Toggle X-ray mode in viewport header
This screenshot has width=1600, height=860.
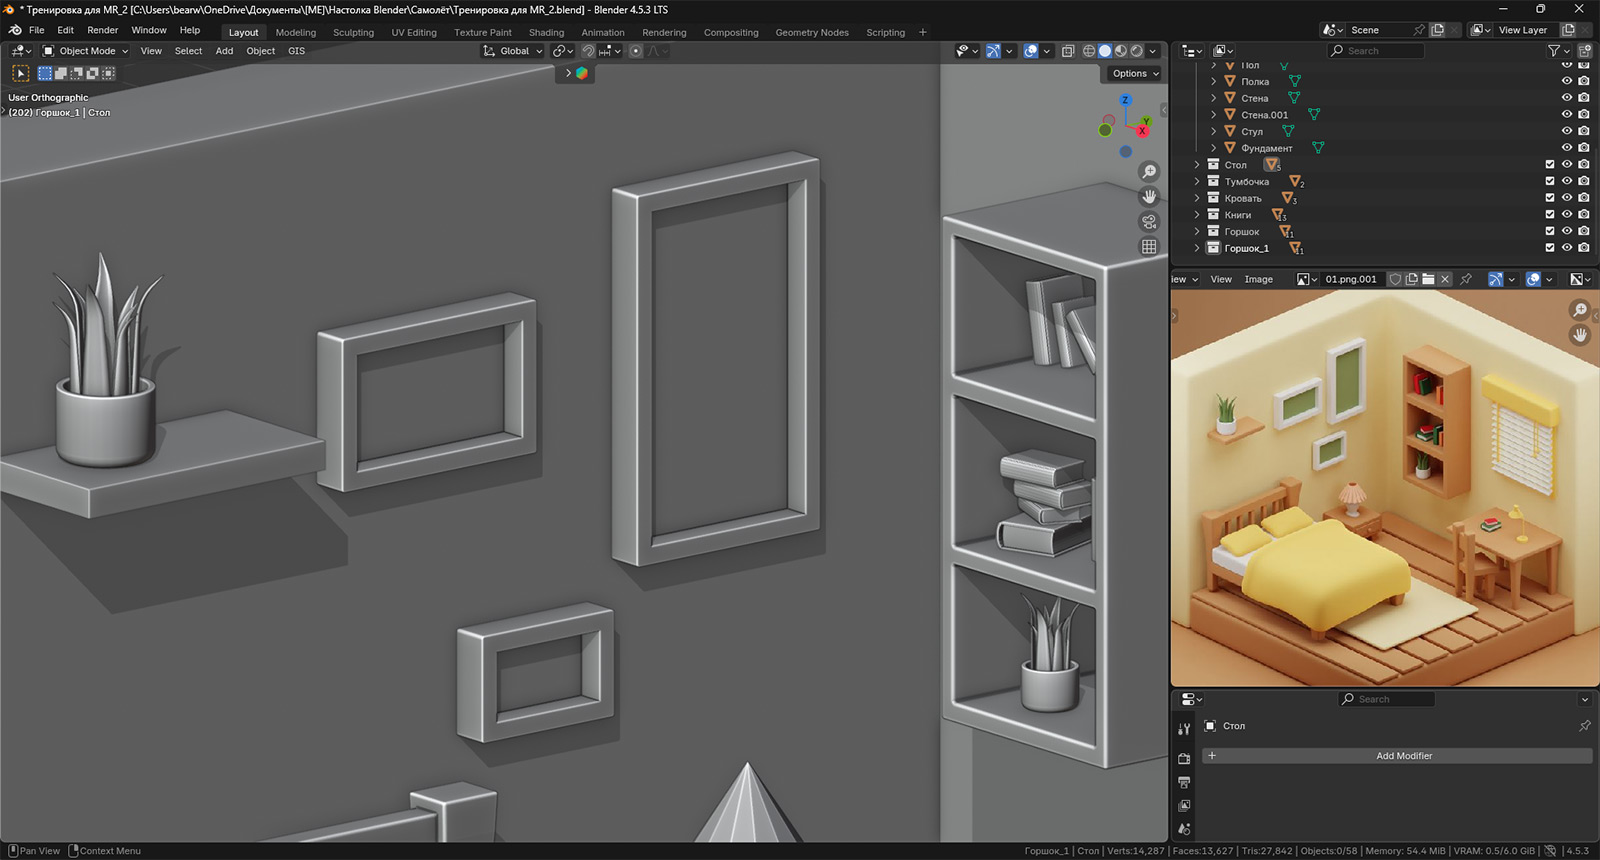click(x=1068, y=51)
